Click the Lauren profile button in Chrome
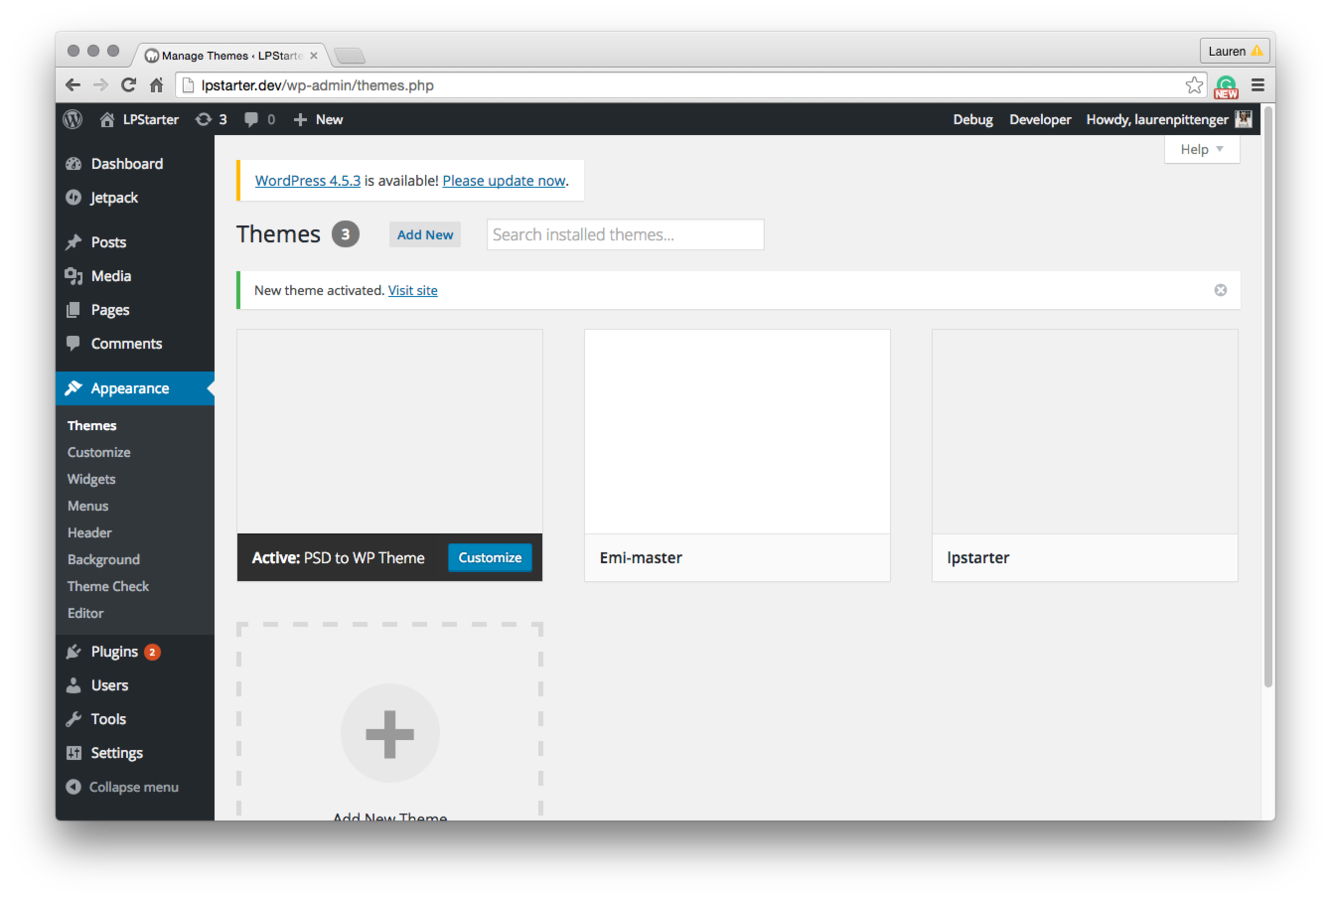This screenshot has width=1331, height=900. pos(1235,51)
